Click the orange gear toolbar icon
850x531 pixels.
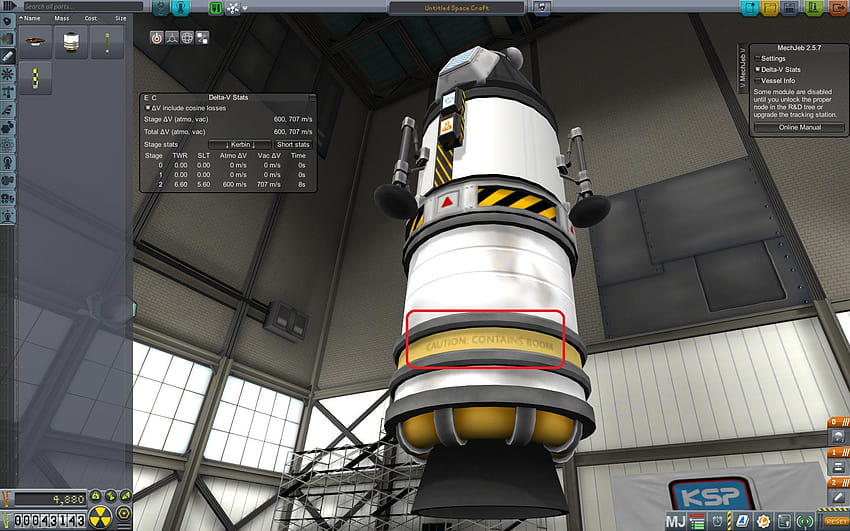tap(763, 522)
